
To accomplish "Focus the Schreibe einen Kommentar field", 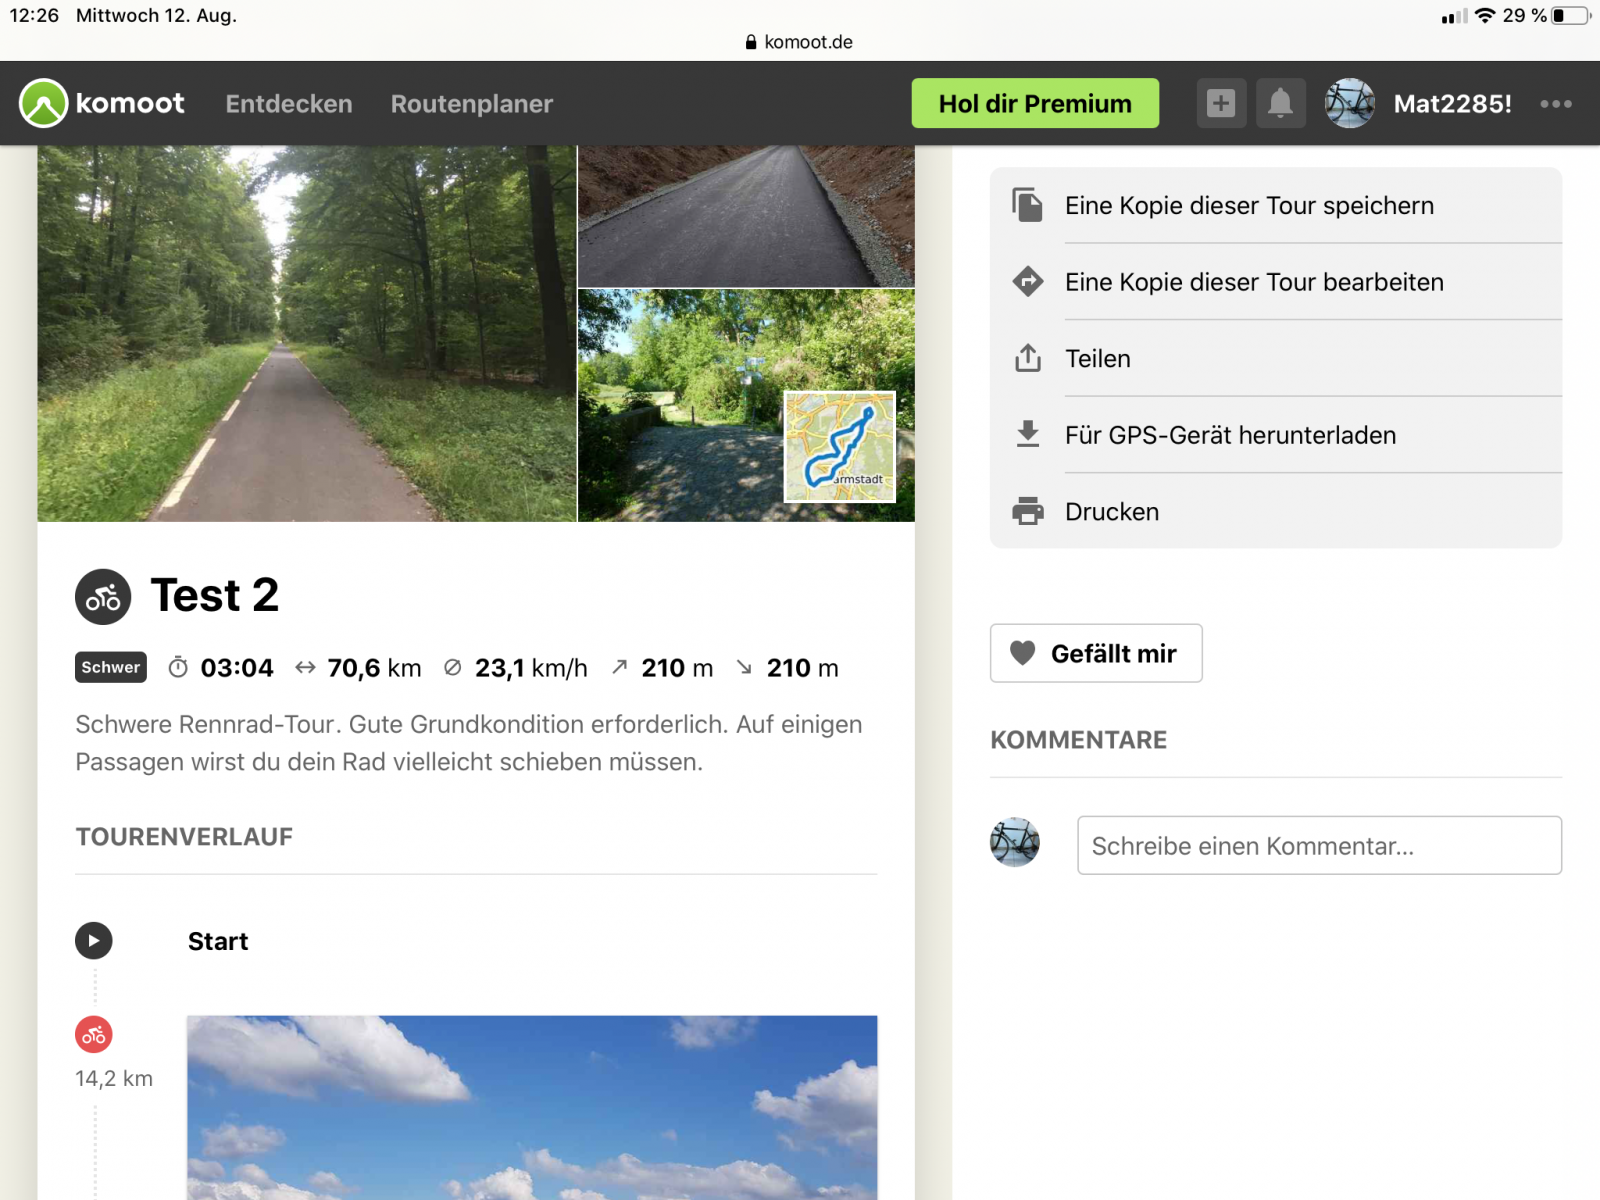I will click(x=1319, y=846).
